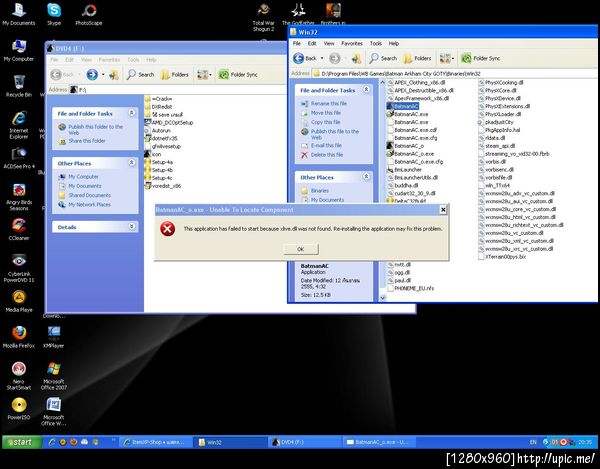Image resolution: width=600 pixels, height=469 pixels.
Task: Open Skype desktop icon
Action: 54,14
